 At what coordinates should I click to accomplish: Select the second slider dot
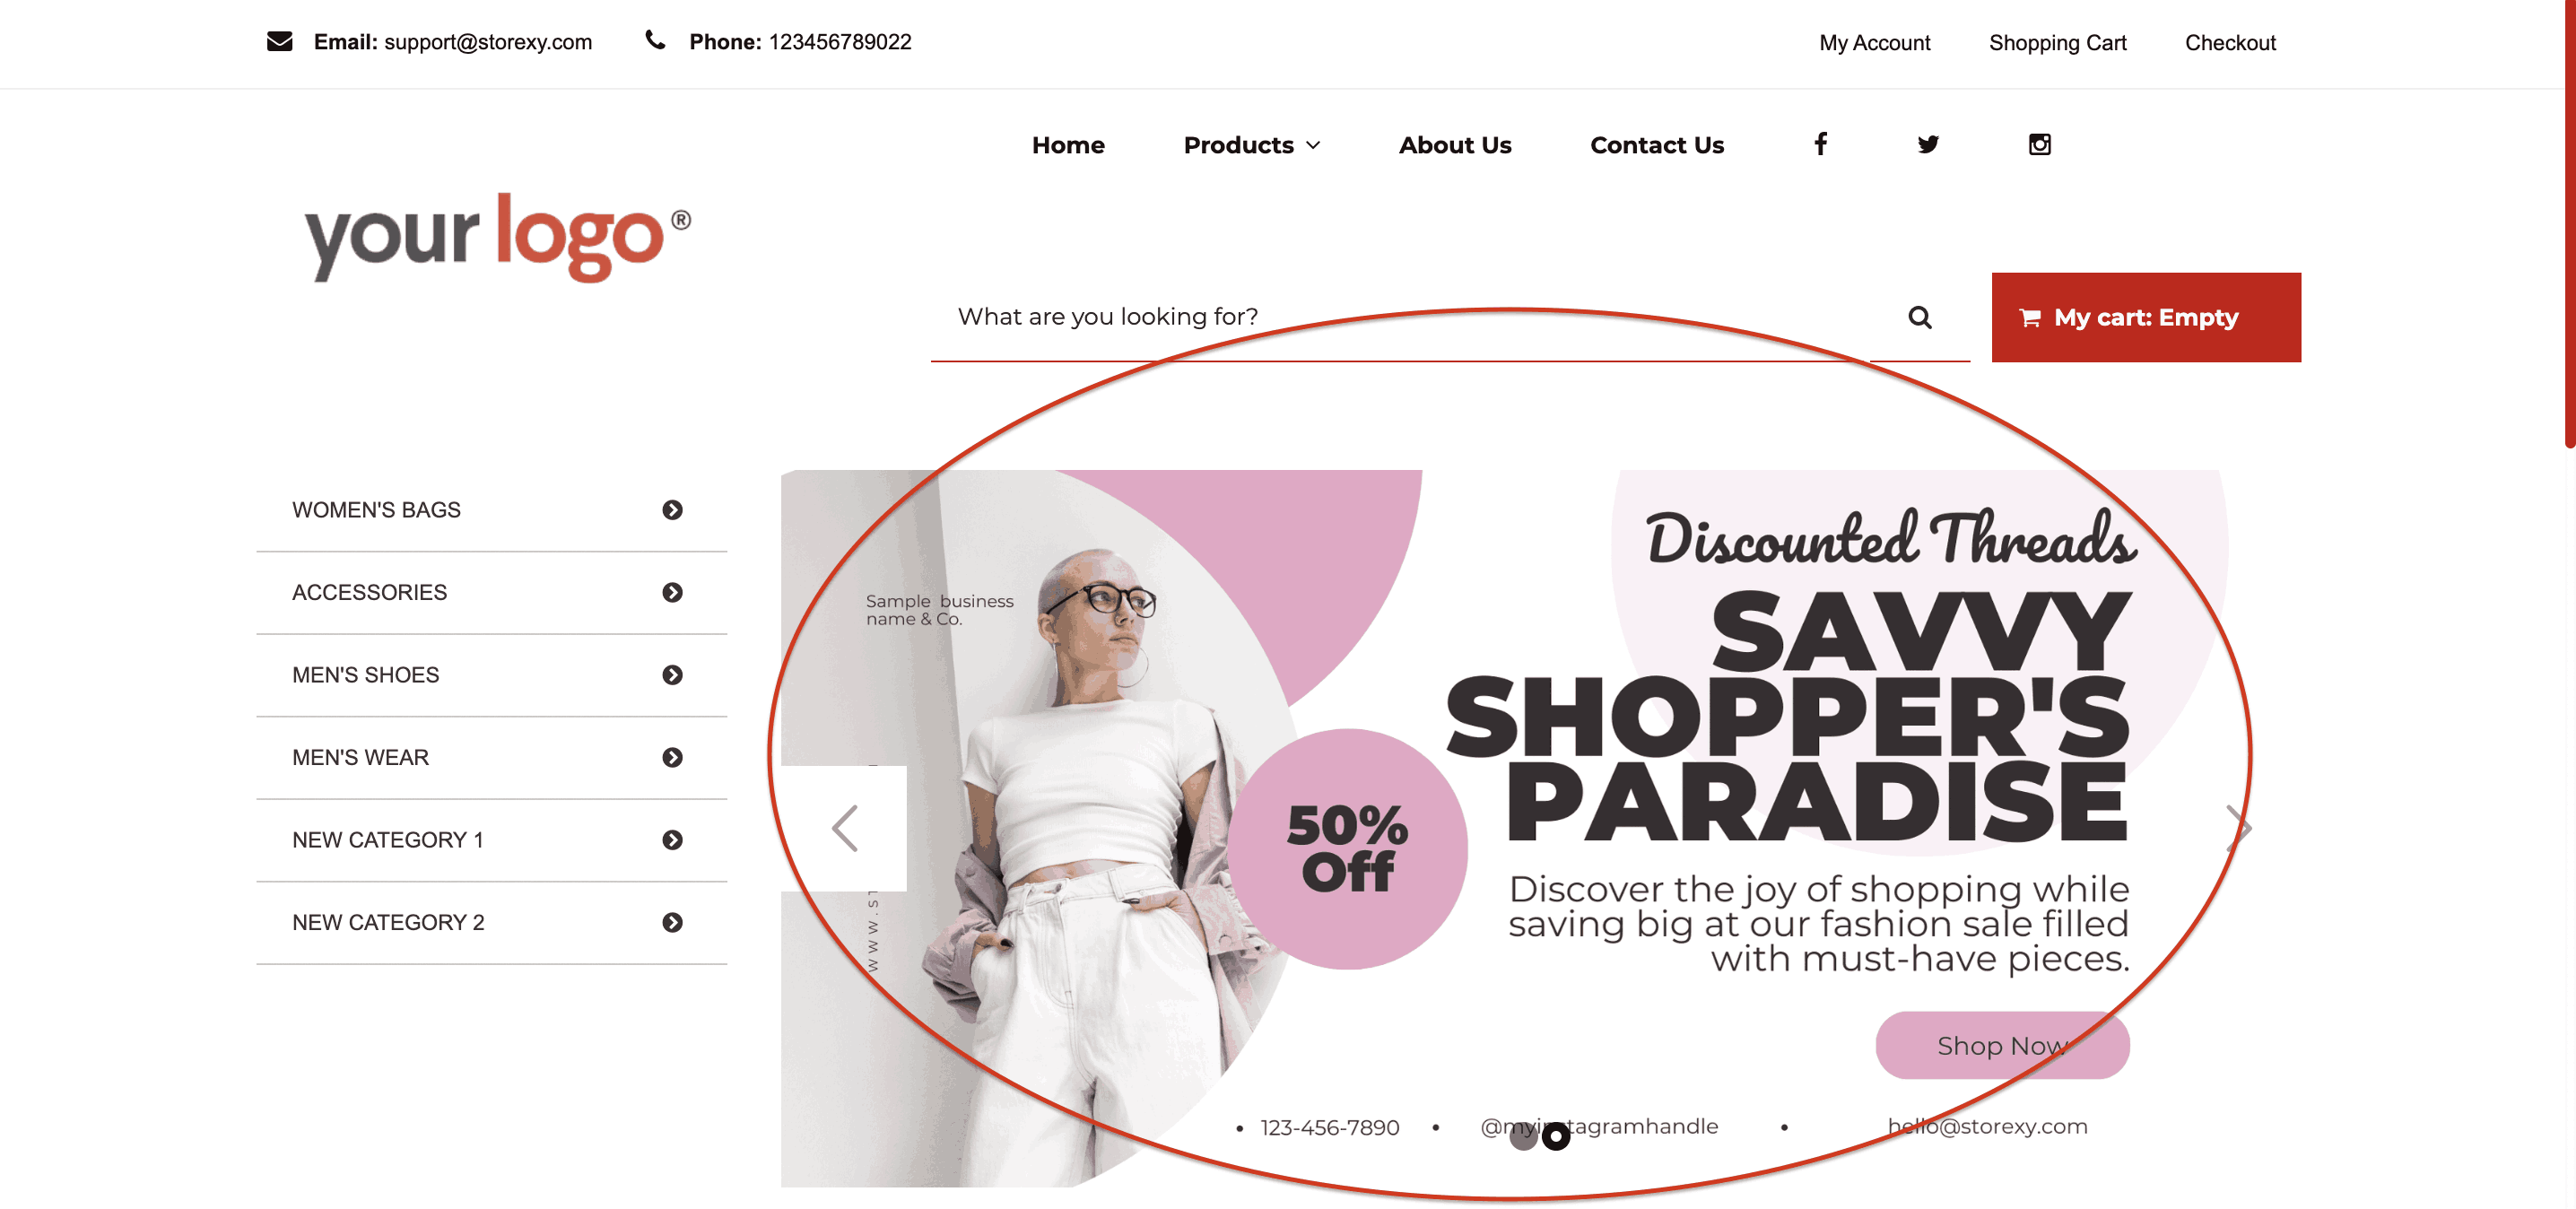(1555, 1136)
